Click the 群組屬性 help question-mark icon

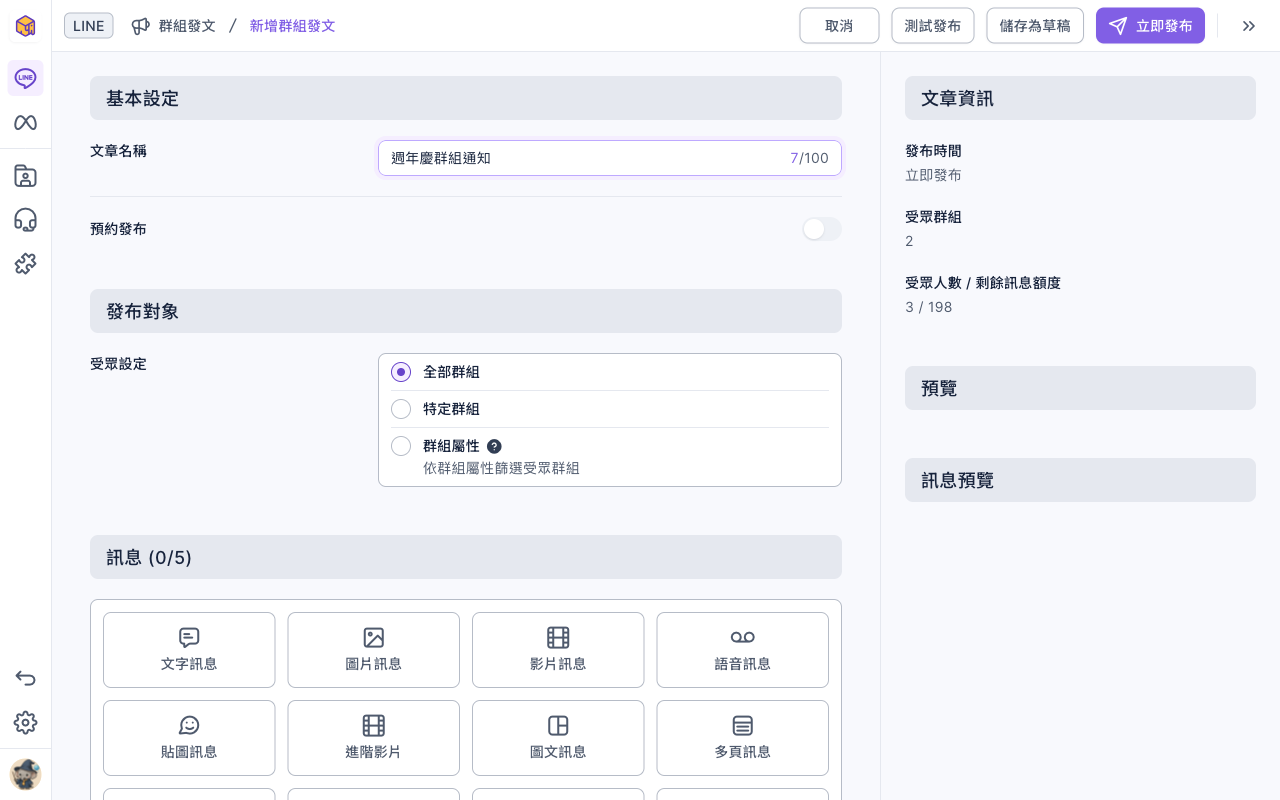tap(494, 446)
